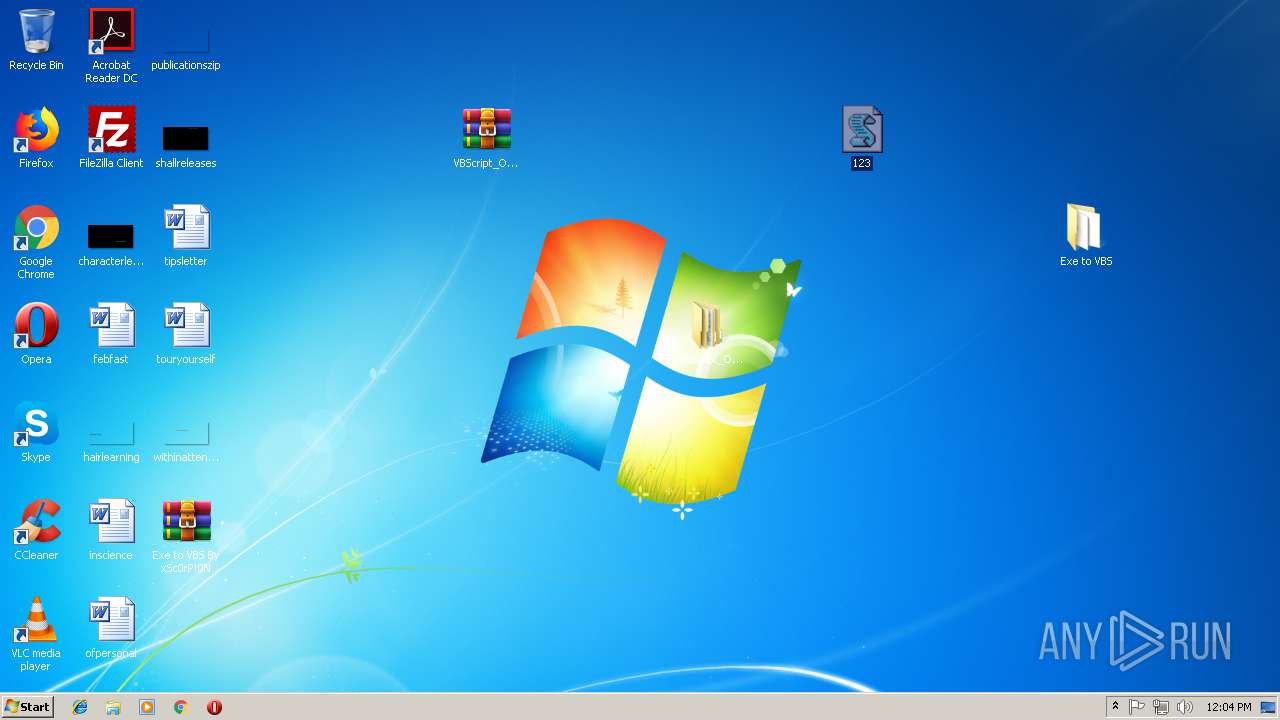
Task: Open the network tray icon
Action: click(x=1161, y=707)
